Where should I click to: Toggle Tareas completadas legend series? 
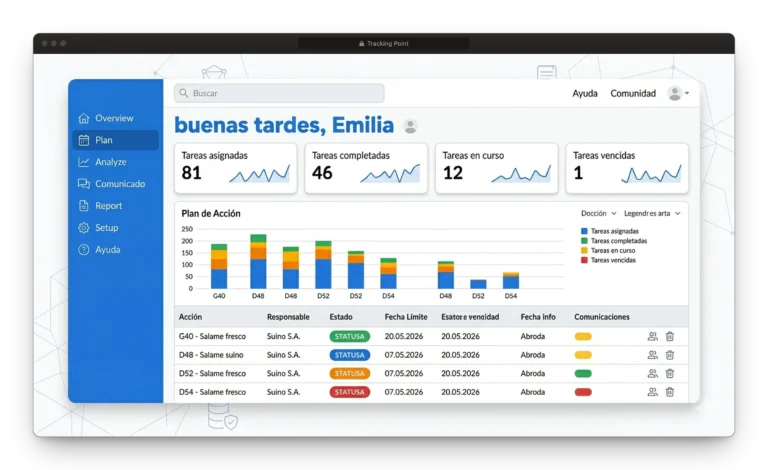(614, 241)
